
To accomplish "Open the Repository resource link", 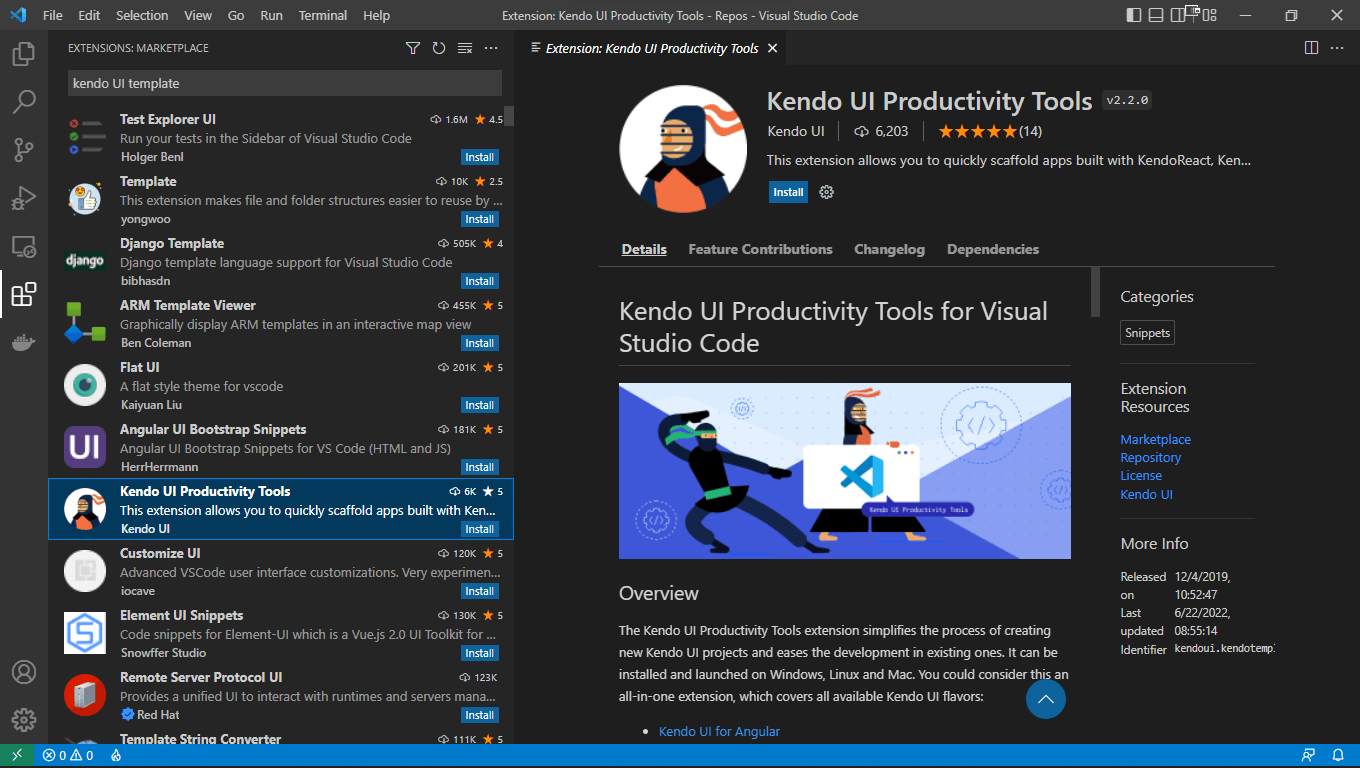I will 1150,457.
